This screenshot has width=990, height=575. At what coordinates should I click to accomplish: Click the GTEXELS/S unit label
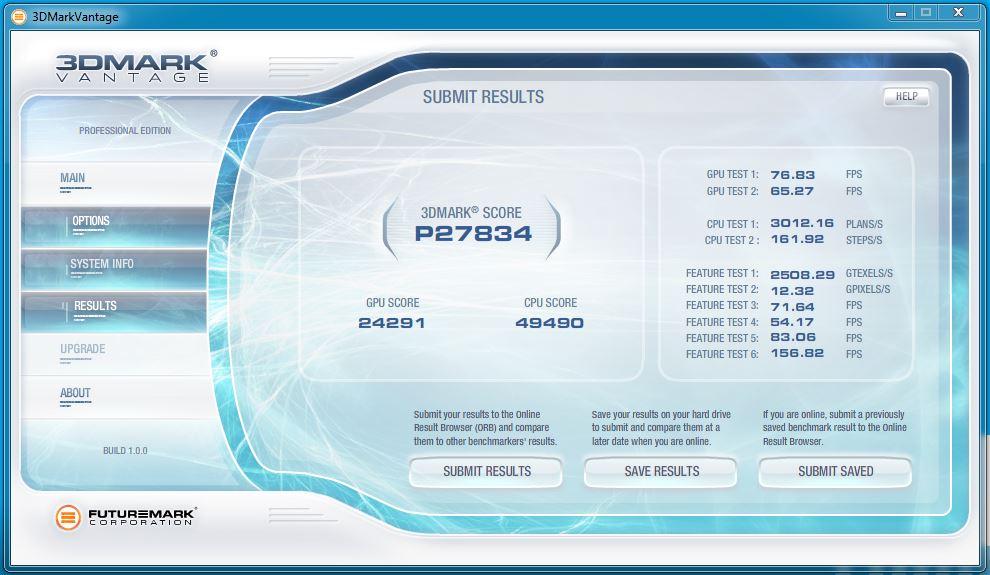click(x=869, y=273)
